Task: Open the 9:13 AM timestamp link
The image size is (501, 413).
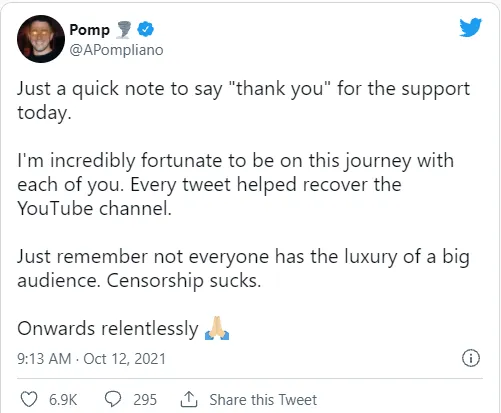Action: click(44, 359)
